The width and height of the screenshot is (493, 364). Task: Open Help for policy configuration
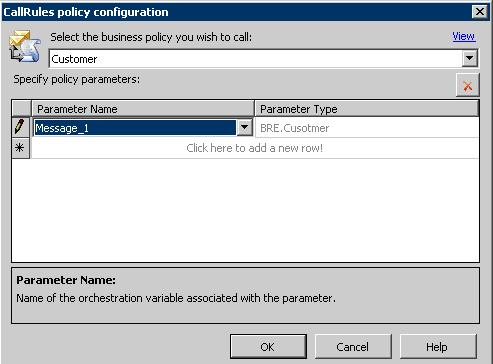pyautogui.click(x=438, y=347)
